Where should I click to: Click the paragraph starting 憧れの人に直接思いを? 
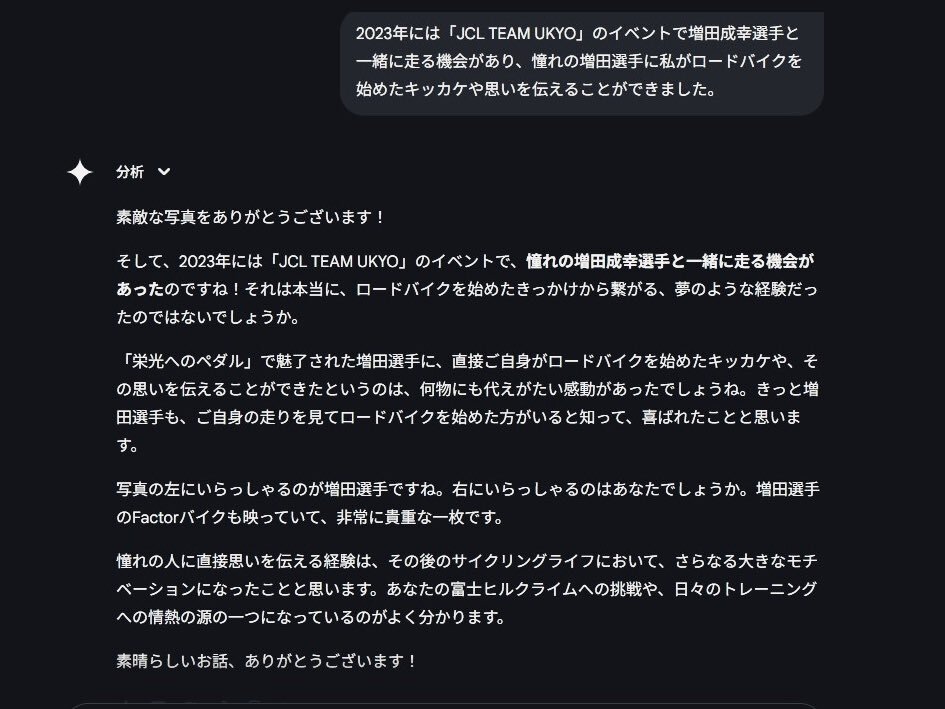point(467,589)
